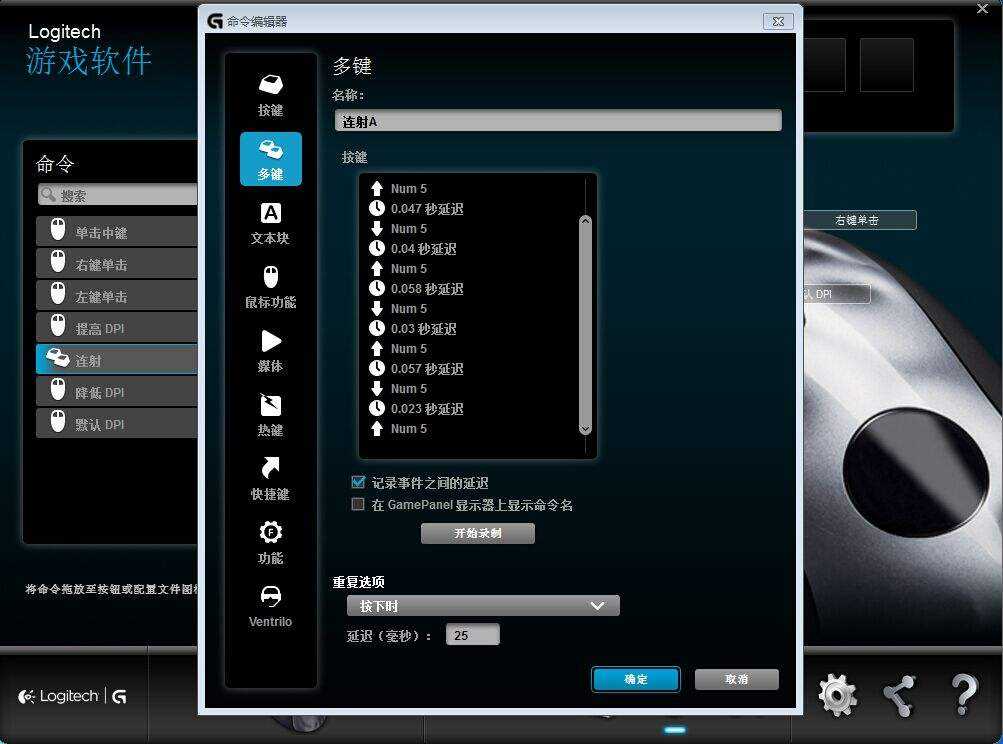Screen dimensions: 1003x744
Task: Select the 右键单击 command in command list
Action: click(116, 264)
